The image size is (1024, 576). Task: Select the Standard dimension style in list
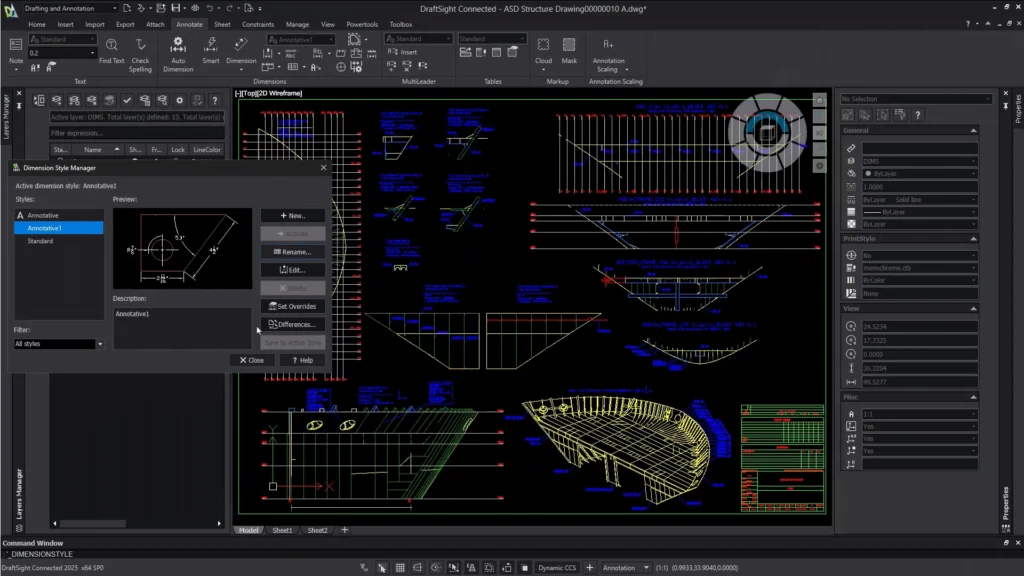point(41,241)
